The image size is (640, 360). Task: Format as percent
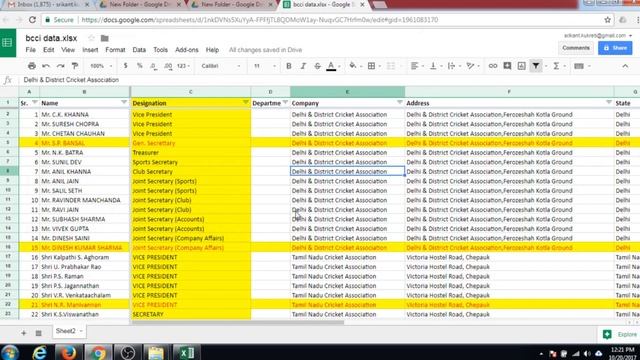point(140,66)
